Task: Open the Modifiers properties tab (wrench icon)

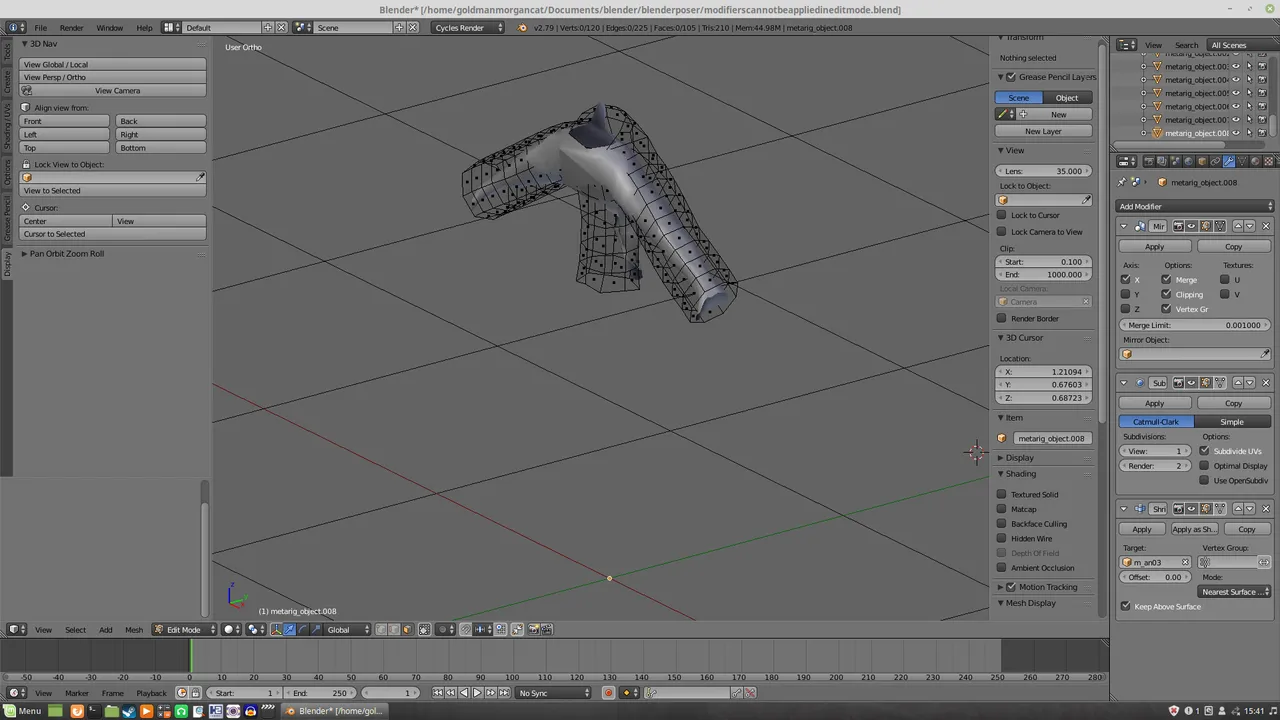Action: point(1229,161)
